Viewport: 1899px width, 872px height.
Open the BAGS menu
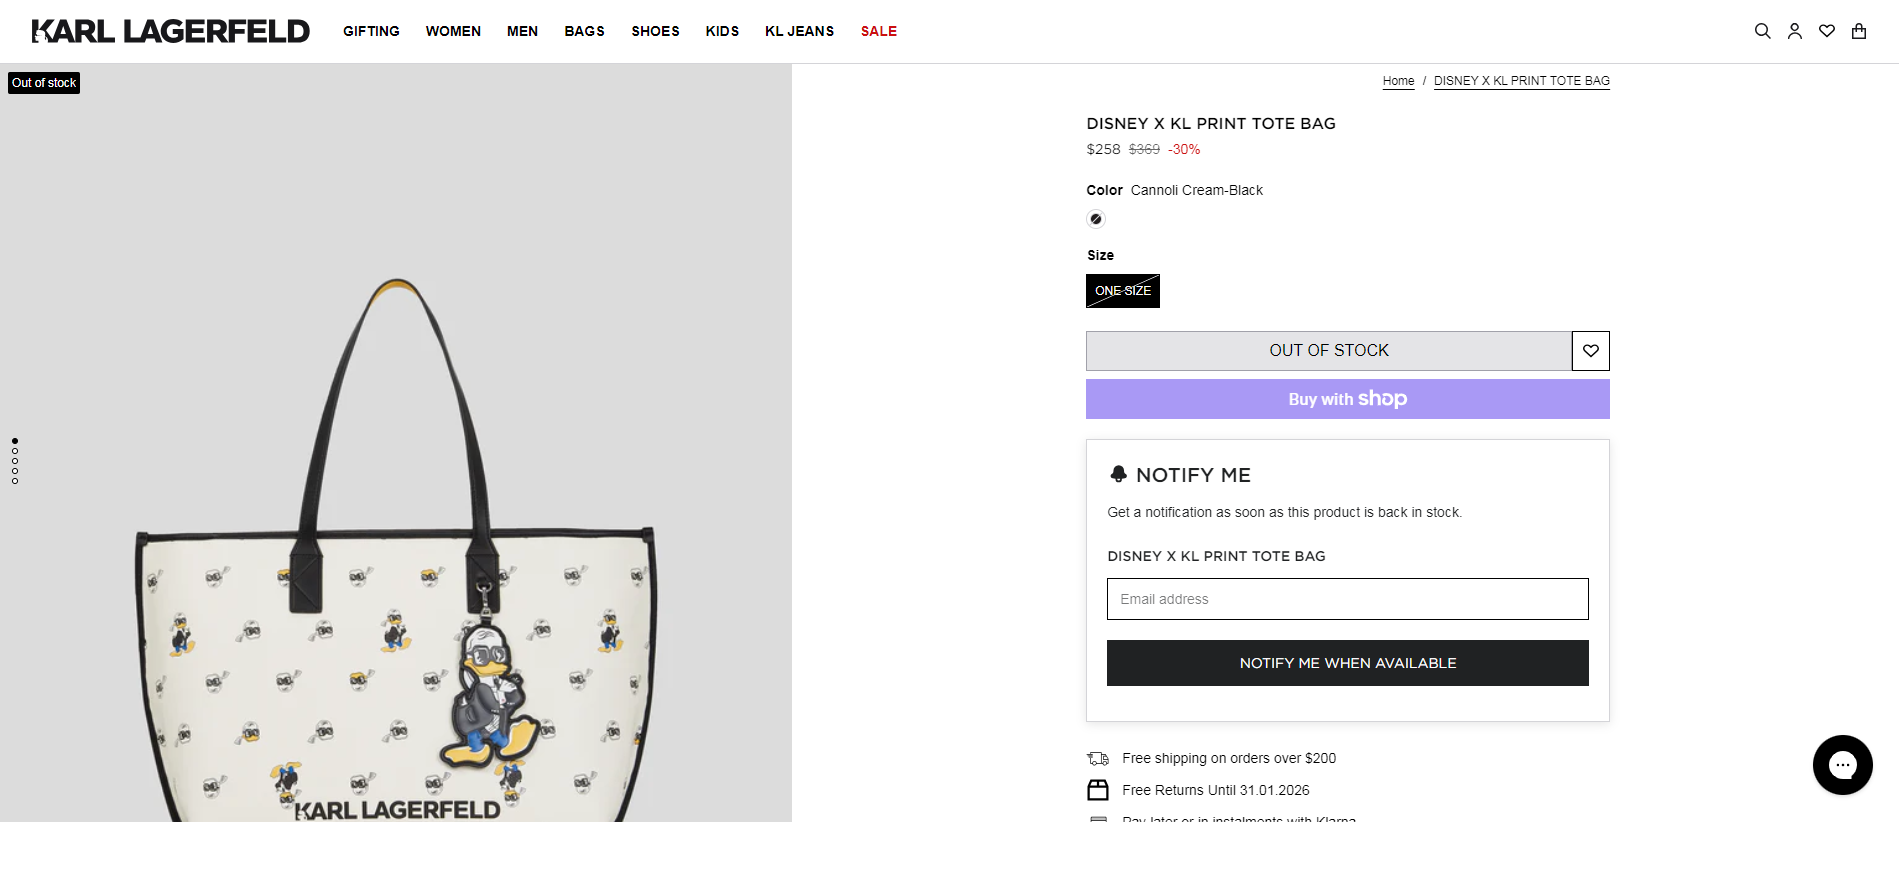(584, 31)
